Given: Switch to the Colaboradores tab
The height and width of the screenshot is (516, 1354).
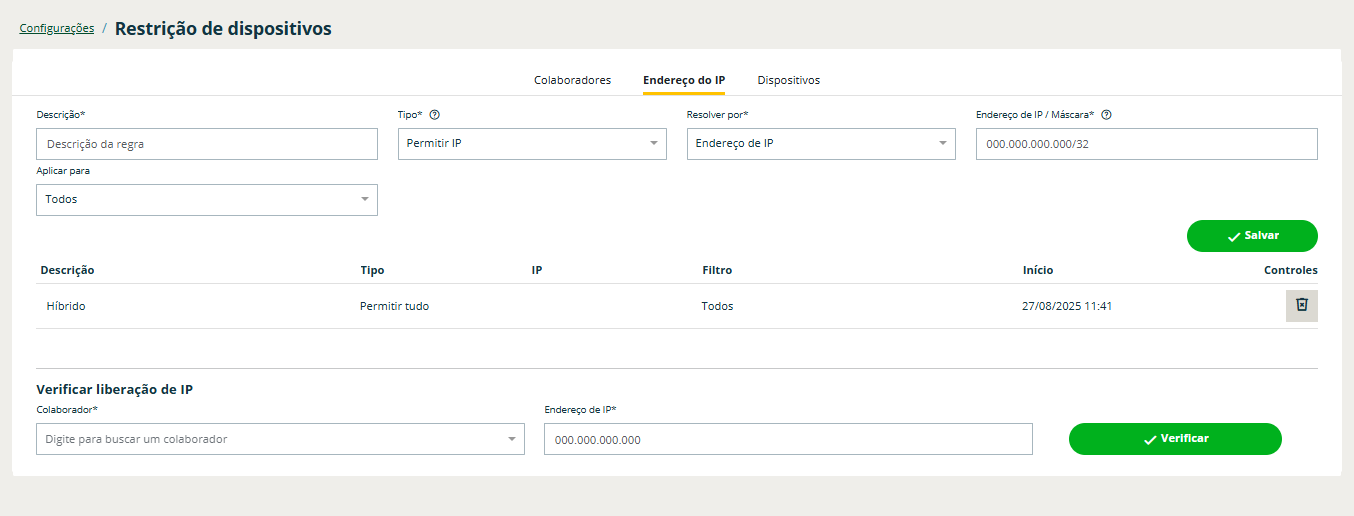Looking at the screenshot, I should (572, 80).
